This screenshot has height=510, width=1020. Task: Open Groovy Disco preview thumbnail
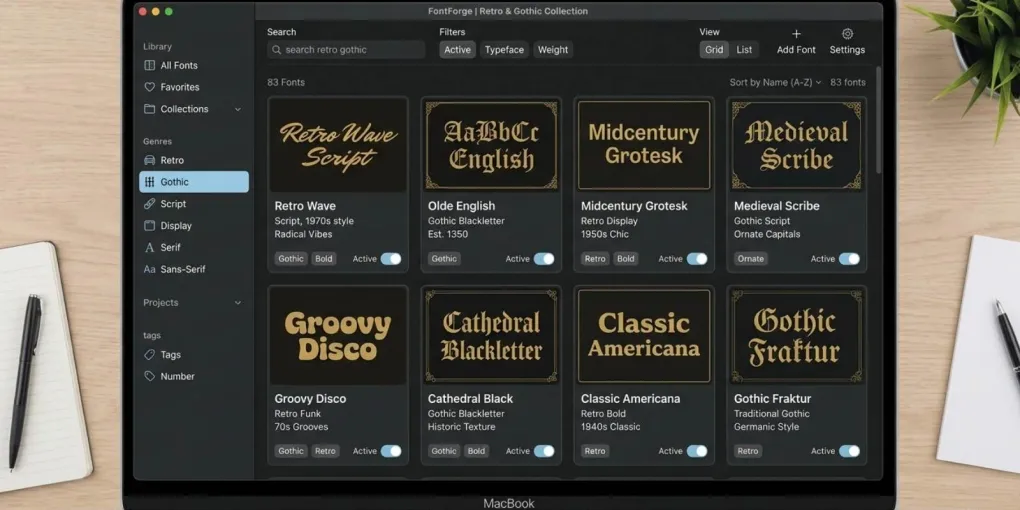(x=338, y=336)
